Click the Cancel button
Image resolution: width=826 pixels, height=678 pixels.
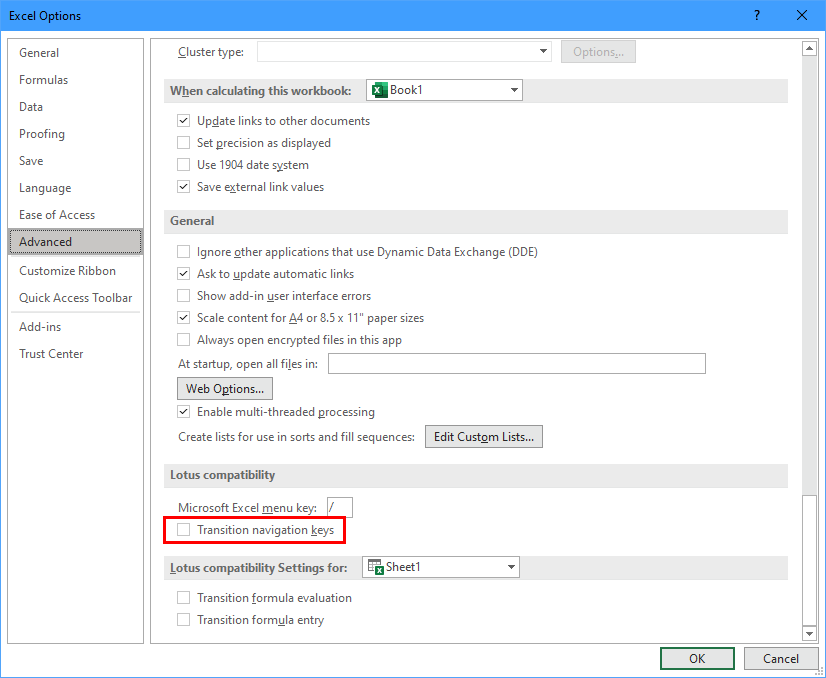781,659
